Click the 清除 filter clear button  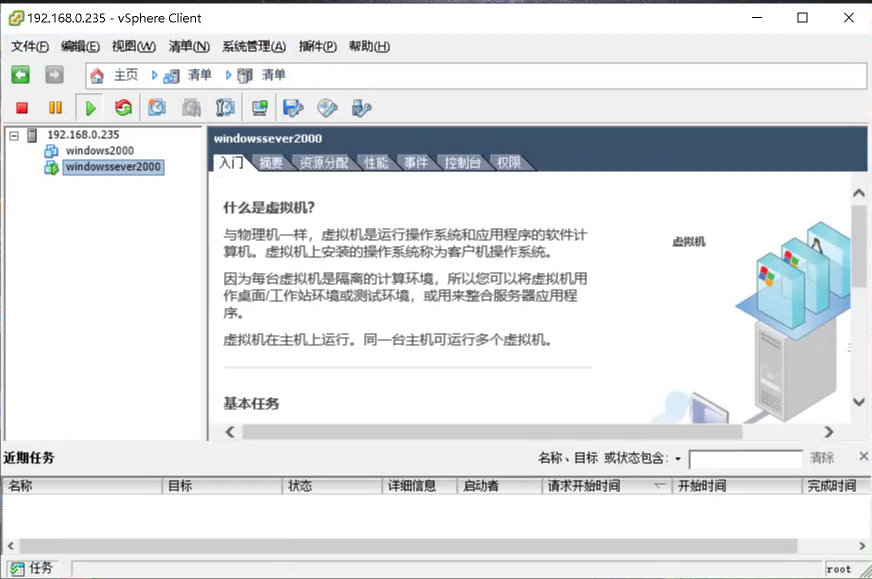pyautogui.click(x=822, y=458)
